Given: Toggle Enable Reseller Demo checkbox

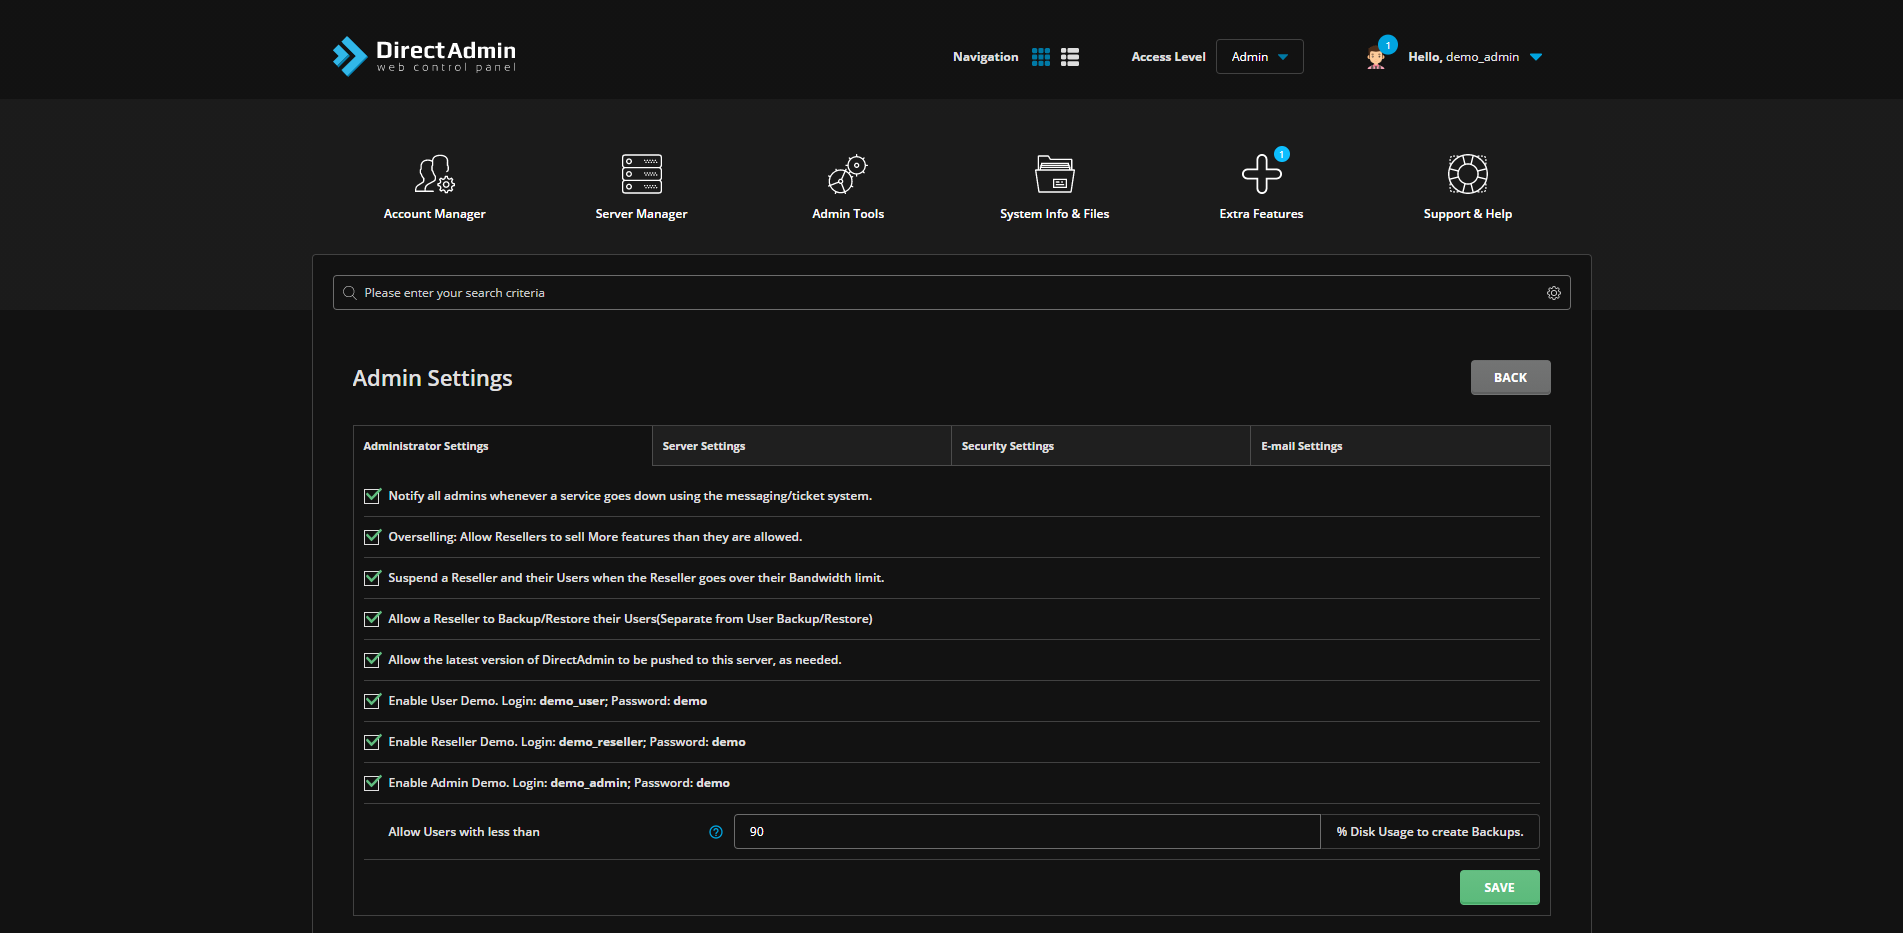Looking at the screenshot, I should [x=373, y=742].
